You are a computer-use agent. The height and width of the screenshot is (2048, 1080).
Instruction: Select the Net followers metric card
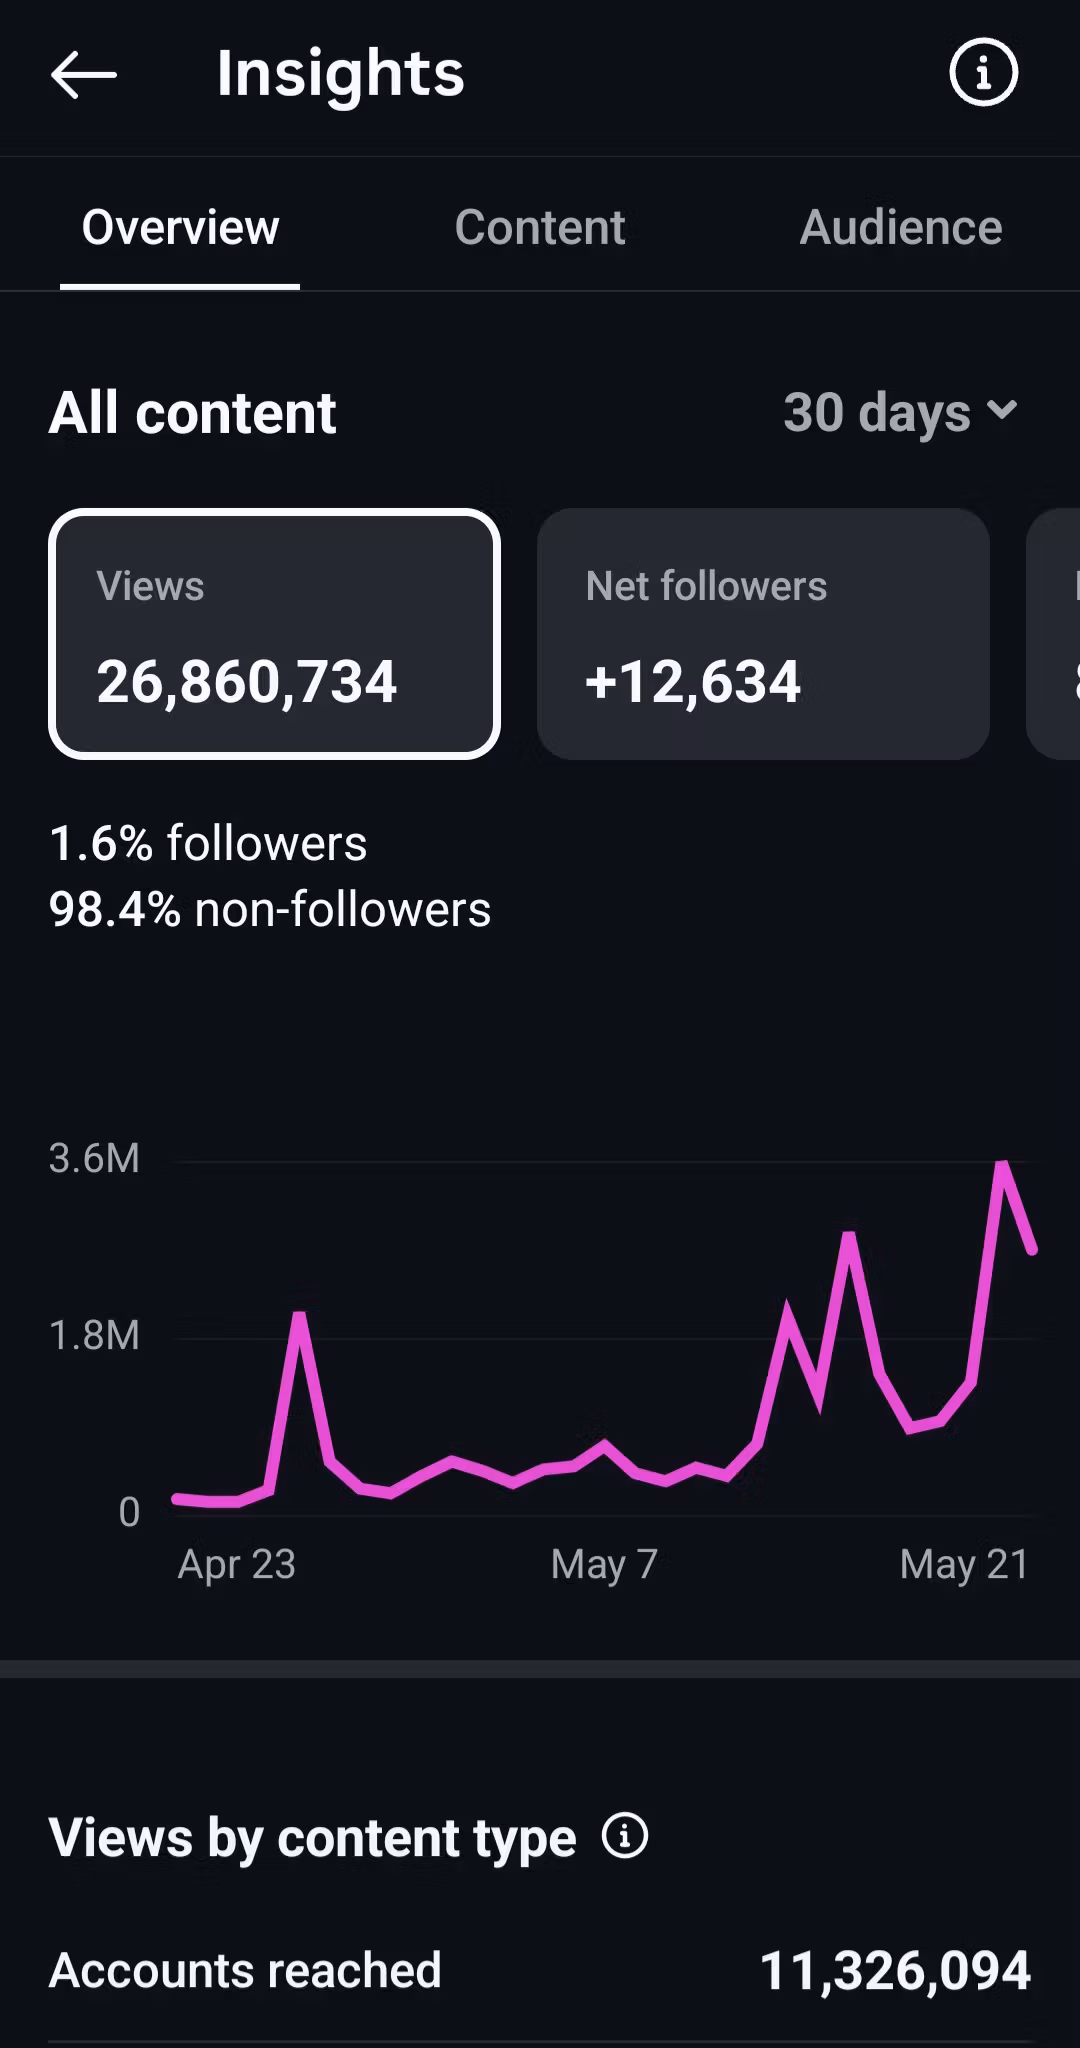(763, 634)
